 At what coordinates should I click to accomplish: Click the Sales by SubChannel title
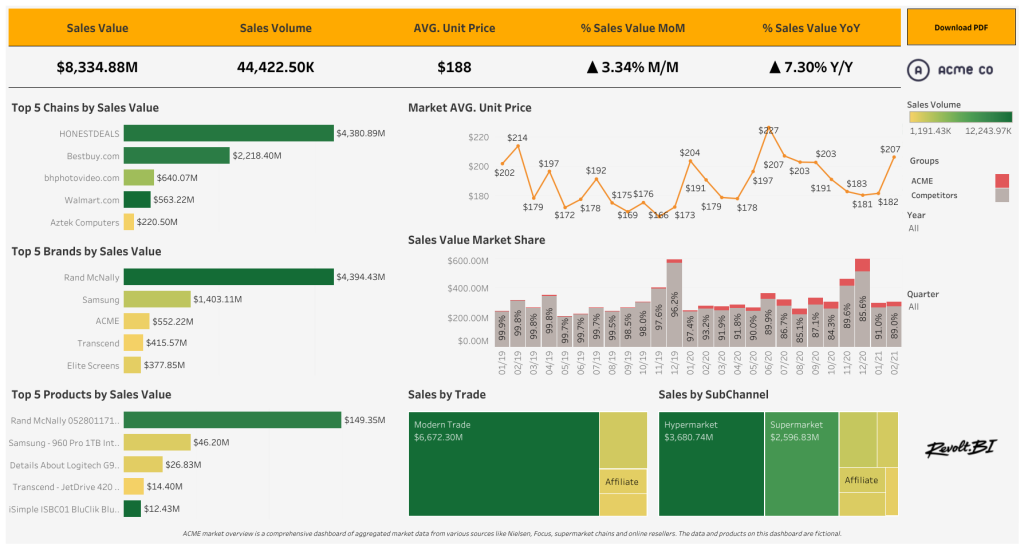(x=713, y=394)
